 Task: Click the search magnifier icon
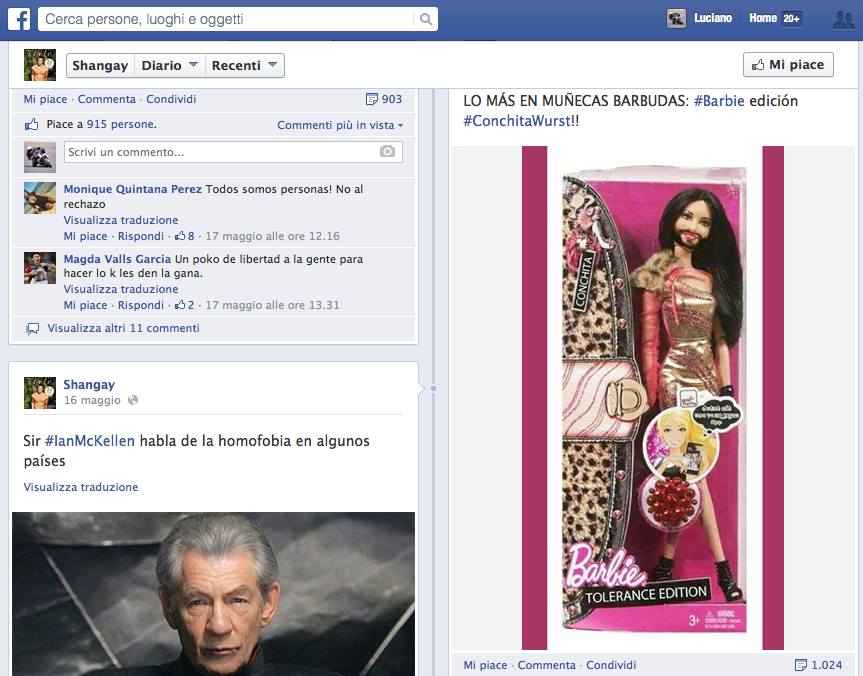426,19
